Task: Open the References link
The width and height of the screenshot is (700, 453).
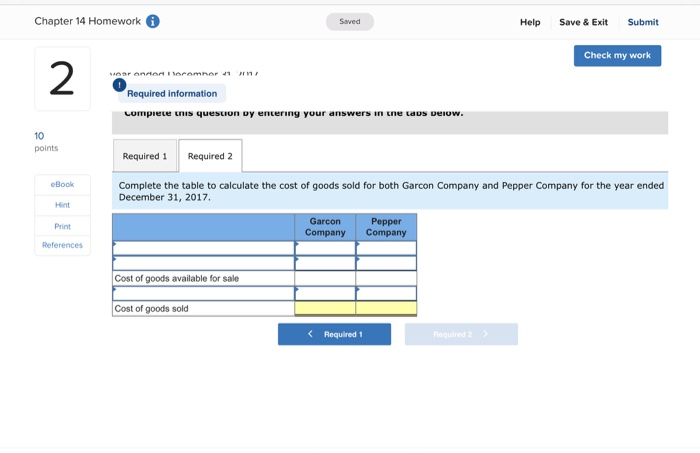Action: 62,245
